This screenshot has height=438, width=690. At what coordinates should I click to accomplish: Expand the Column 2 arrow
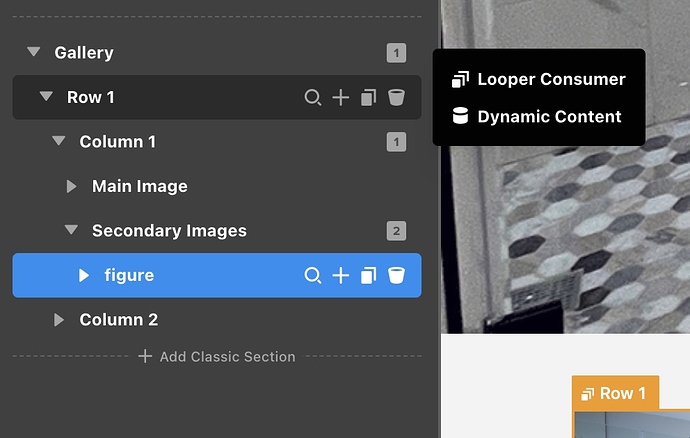(59, 320)
